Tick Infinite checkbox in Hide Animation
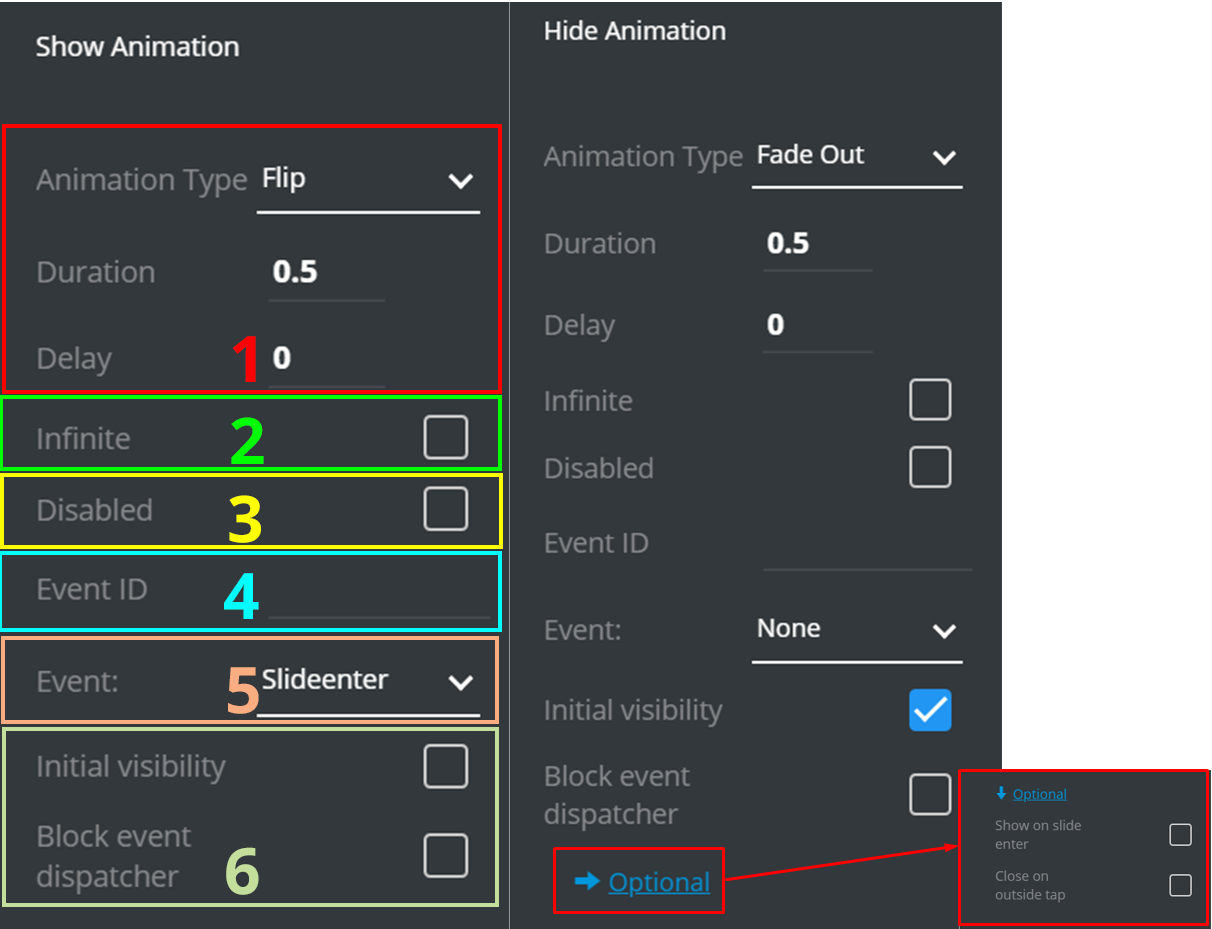Viewport: 1212px width, 929px height. point(929,400)
